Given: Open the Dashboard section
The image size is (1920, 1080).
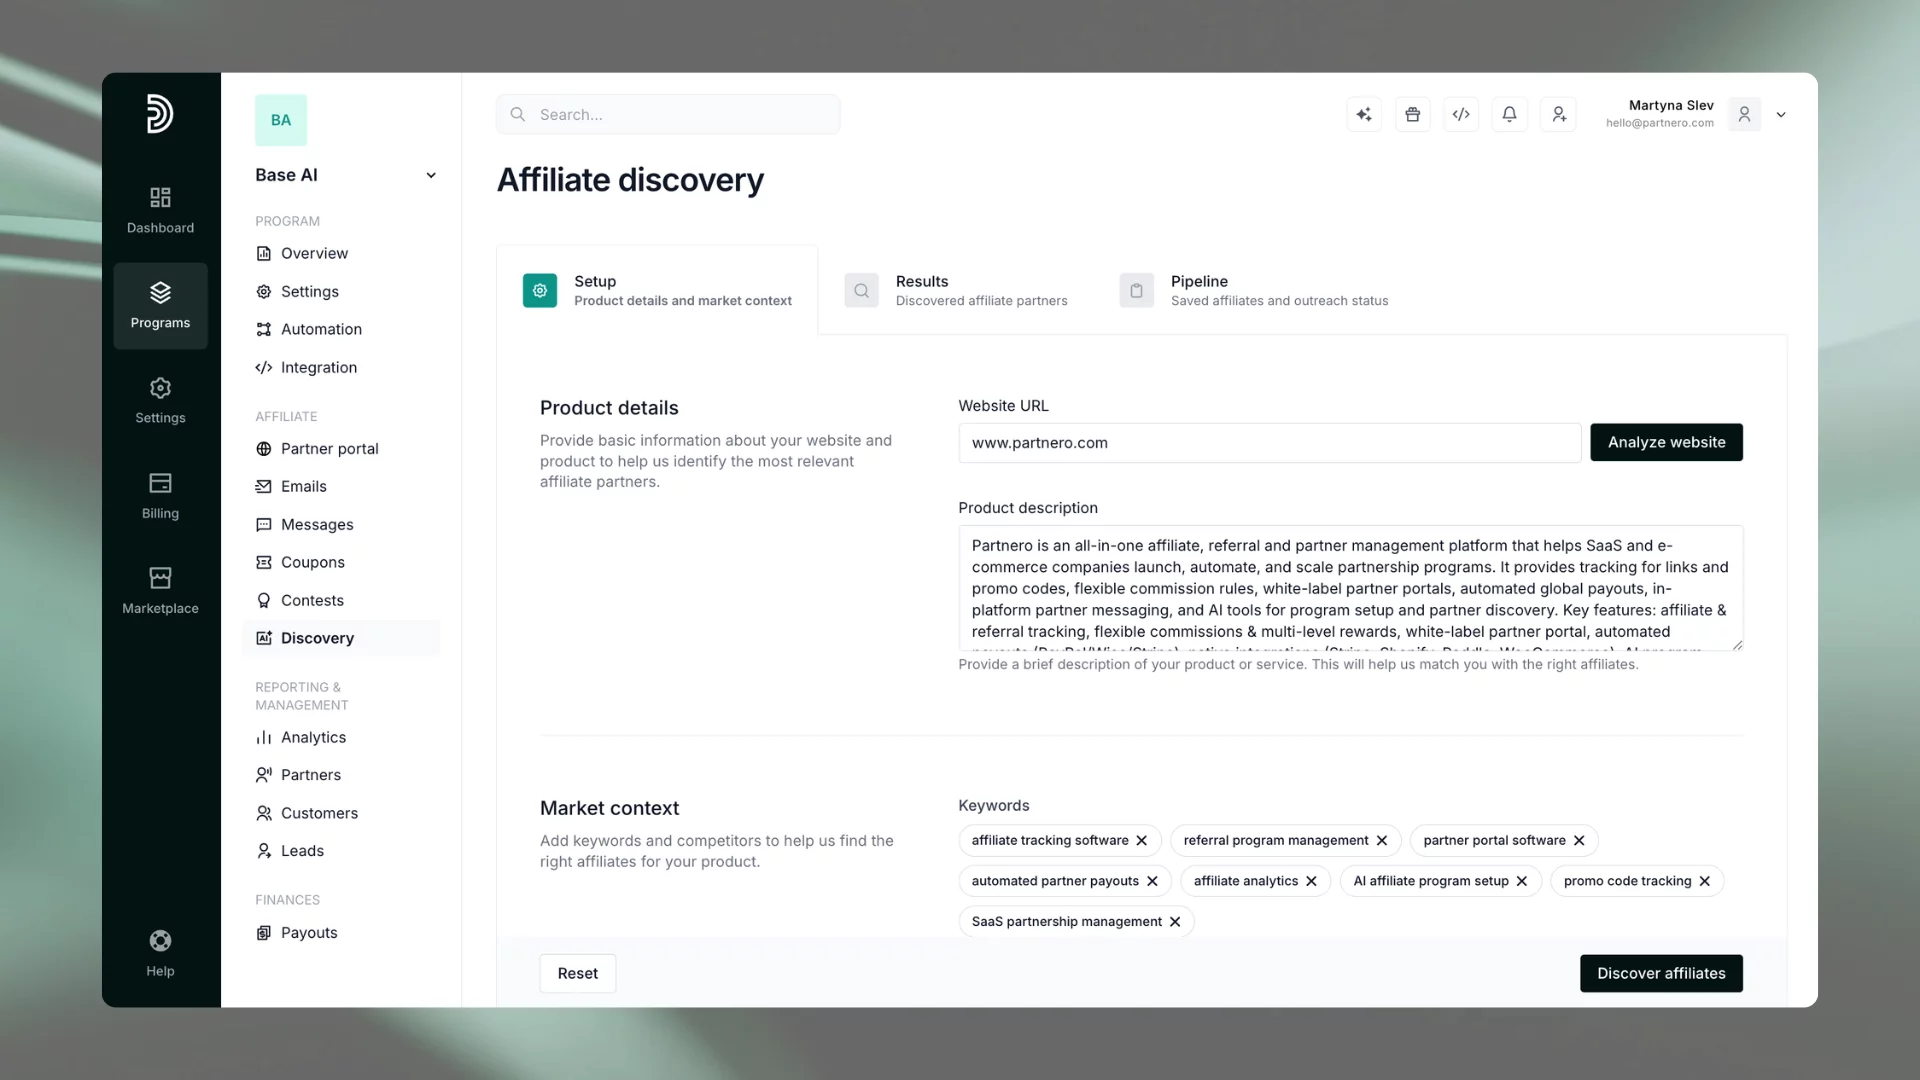Looking at the screenshot, I should tap(160, 210).
